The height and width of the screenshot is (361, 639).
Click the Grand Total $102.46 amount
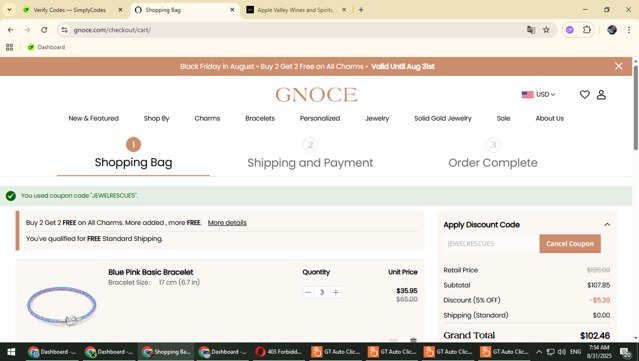pyautogui.click(x=595, y=336)
